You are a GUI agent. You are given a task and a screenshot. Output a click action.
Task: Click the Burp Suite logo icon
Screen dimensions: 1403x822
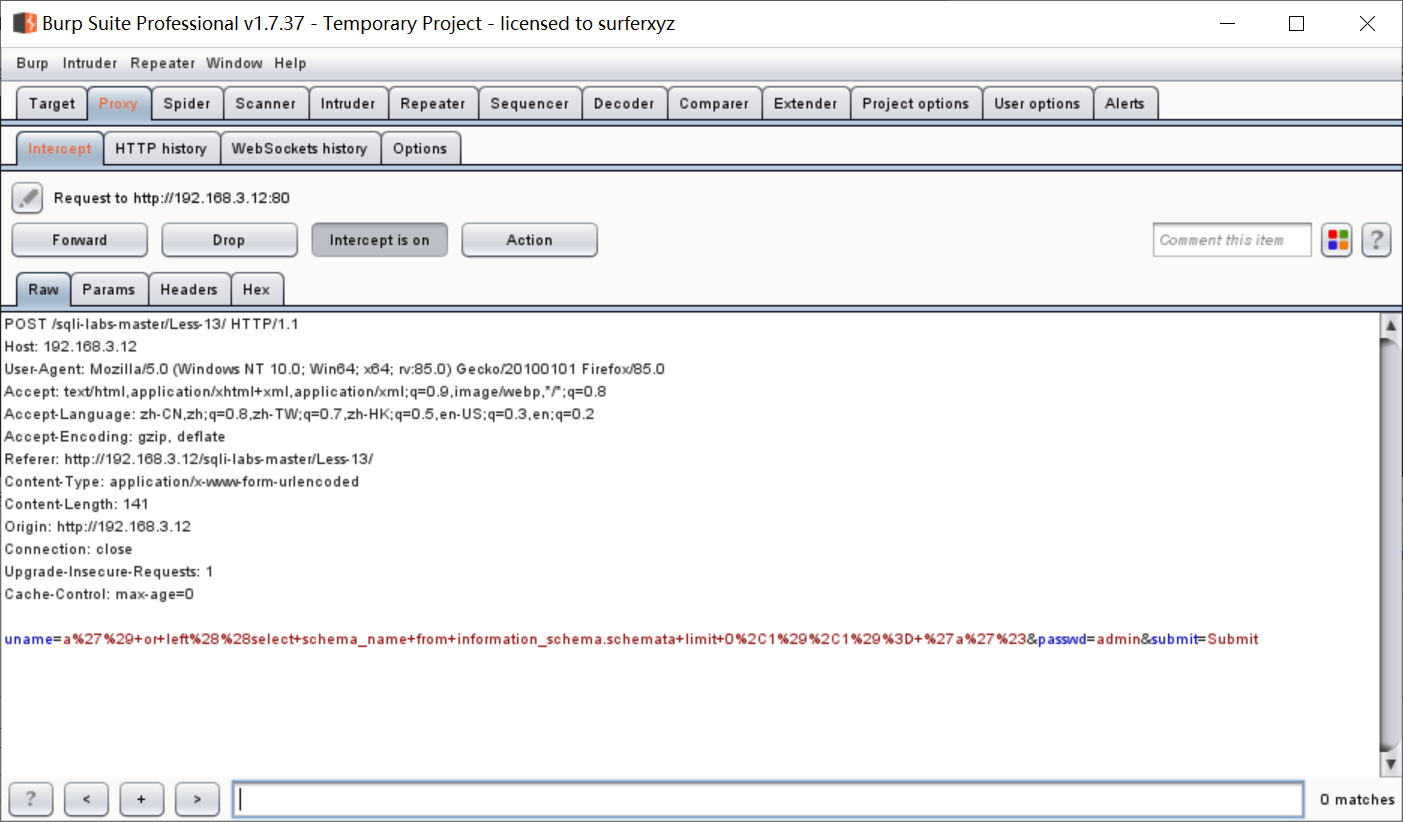click(x=24, y=23)
